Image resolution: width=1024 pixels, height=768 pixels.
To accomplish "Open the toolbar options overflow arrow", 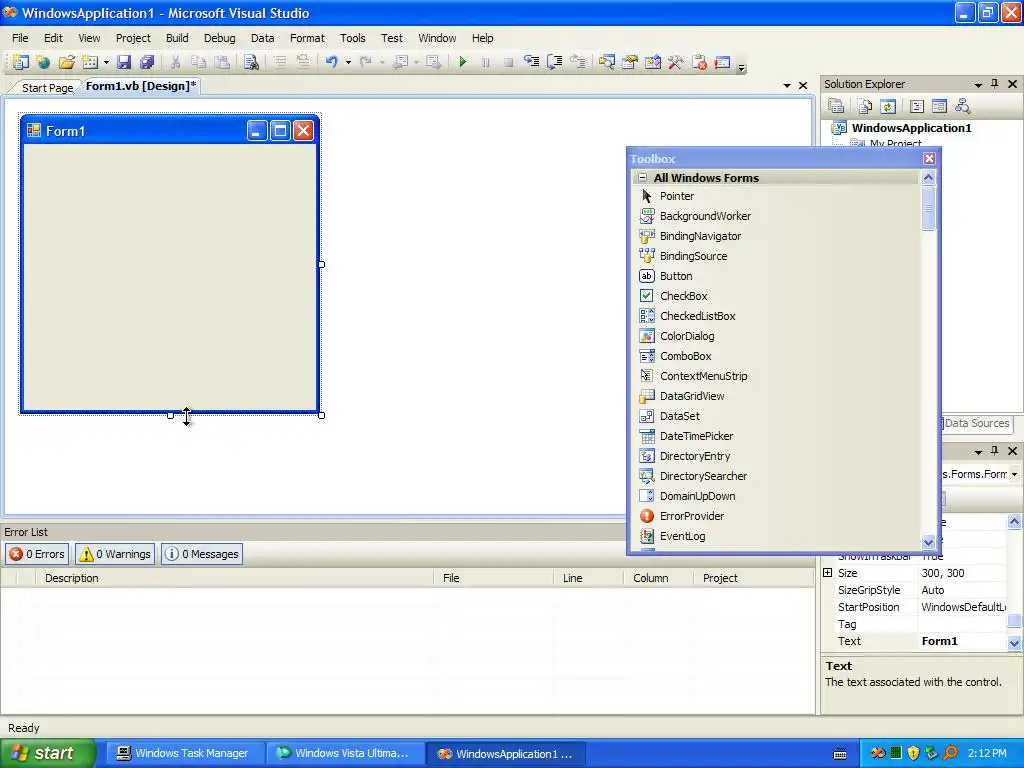I will 741,67.
